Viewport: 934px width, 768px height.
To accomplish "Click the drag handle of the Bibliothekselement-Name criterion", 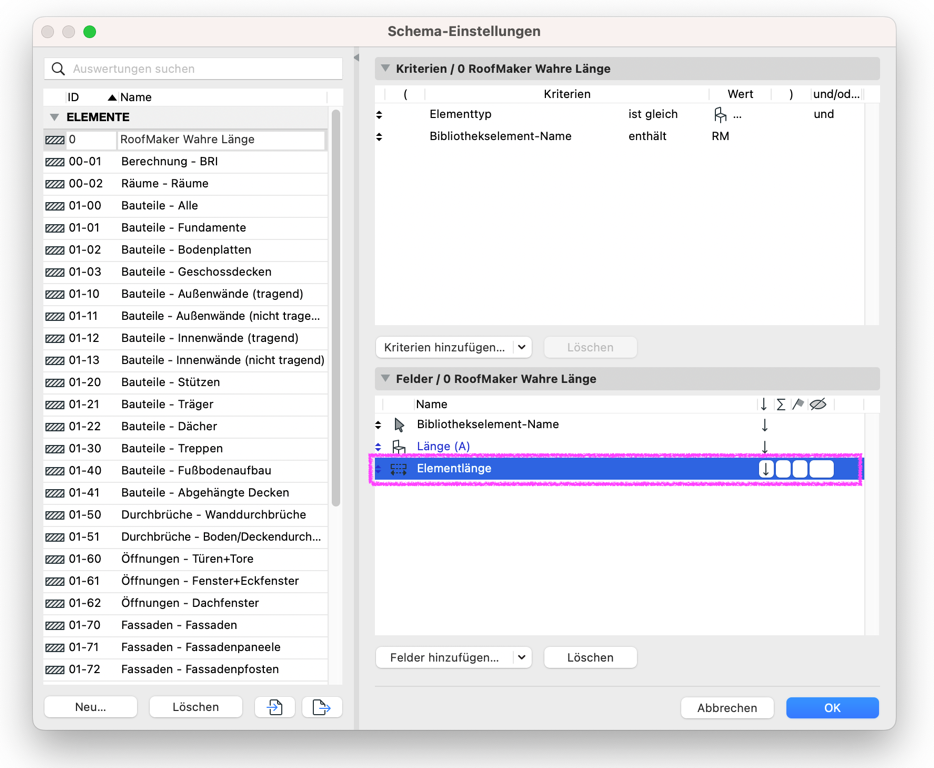I will [379, 136].
